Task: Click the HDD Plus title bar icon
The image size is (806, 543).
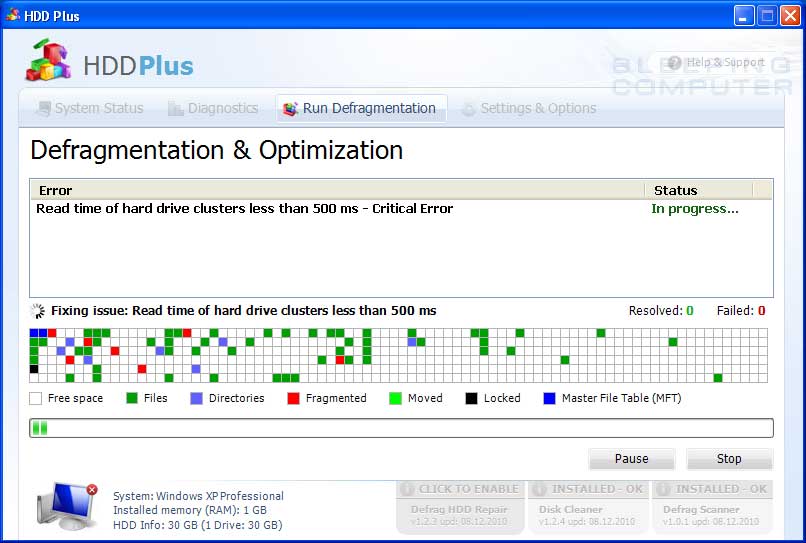Action: coord(13,15)
